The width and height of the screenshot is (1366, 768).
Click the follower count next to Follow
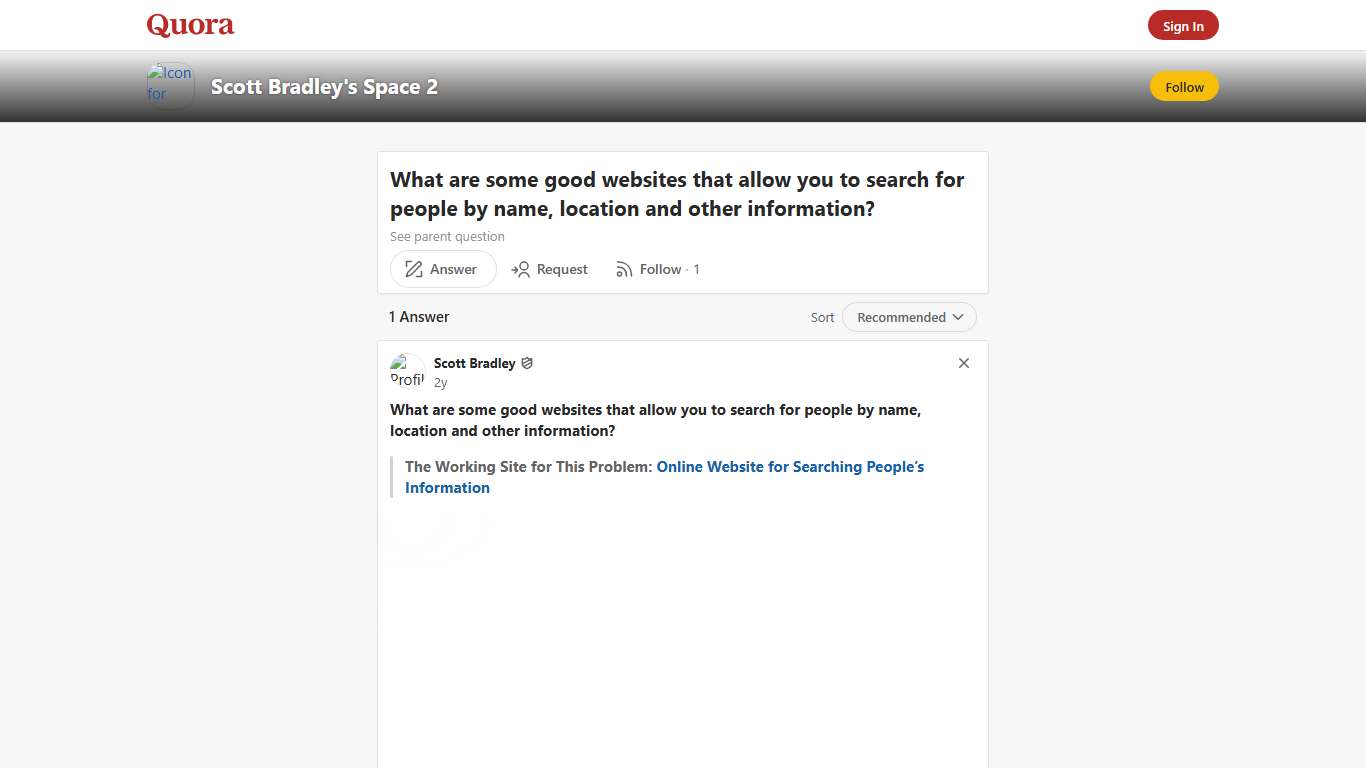click(x=696, y=269)
